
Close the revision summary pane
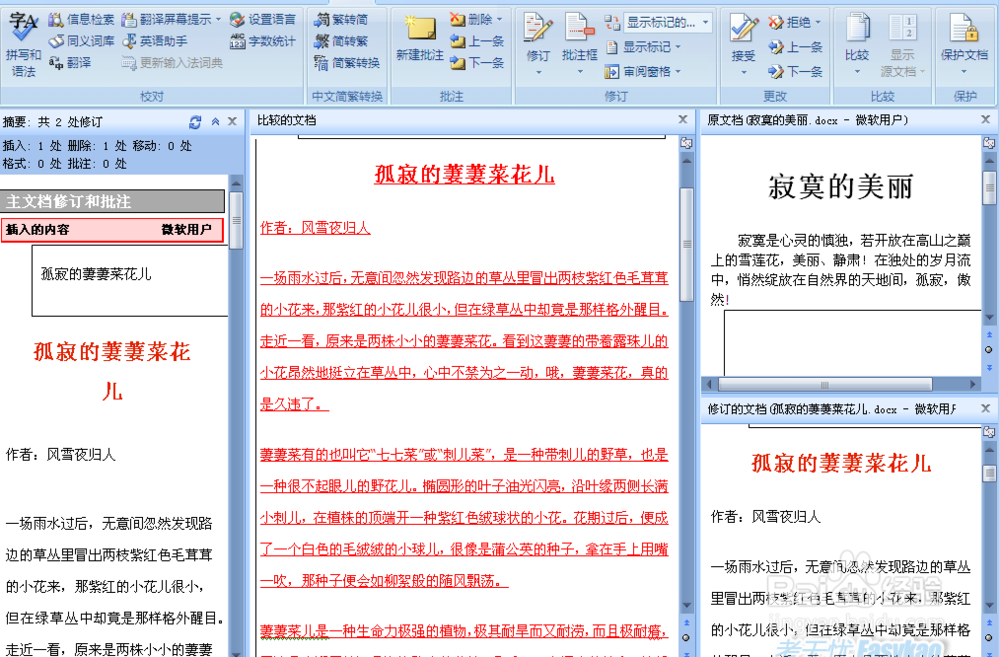click(232, 122)
